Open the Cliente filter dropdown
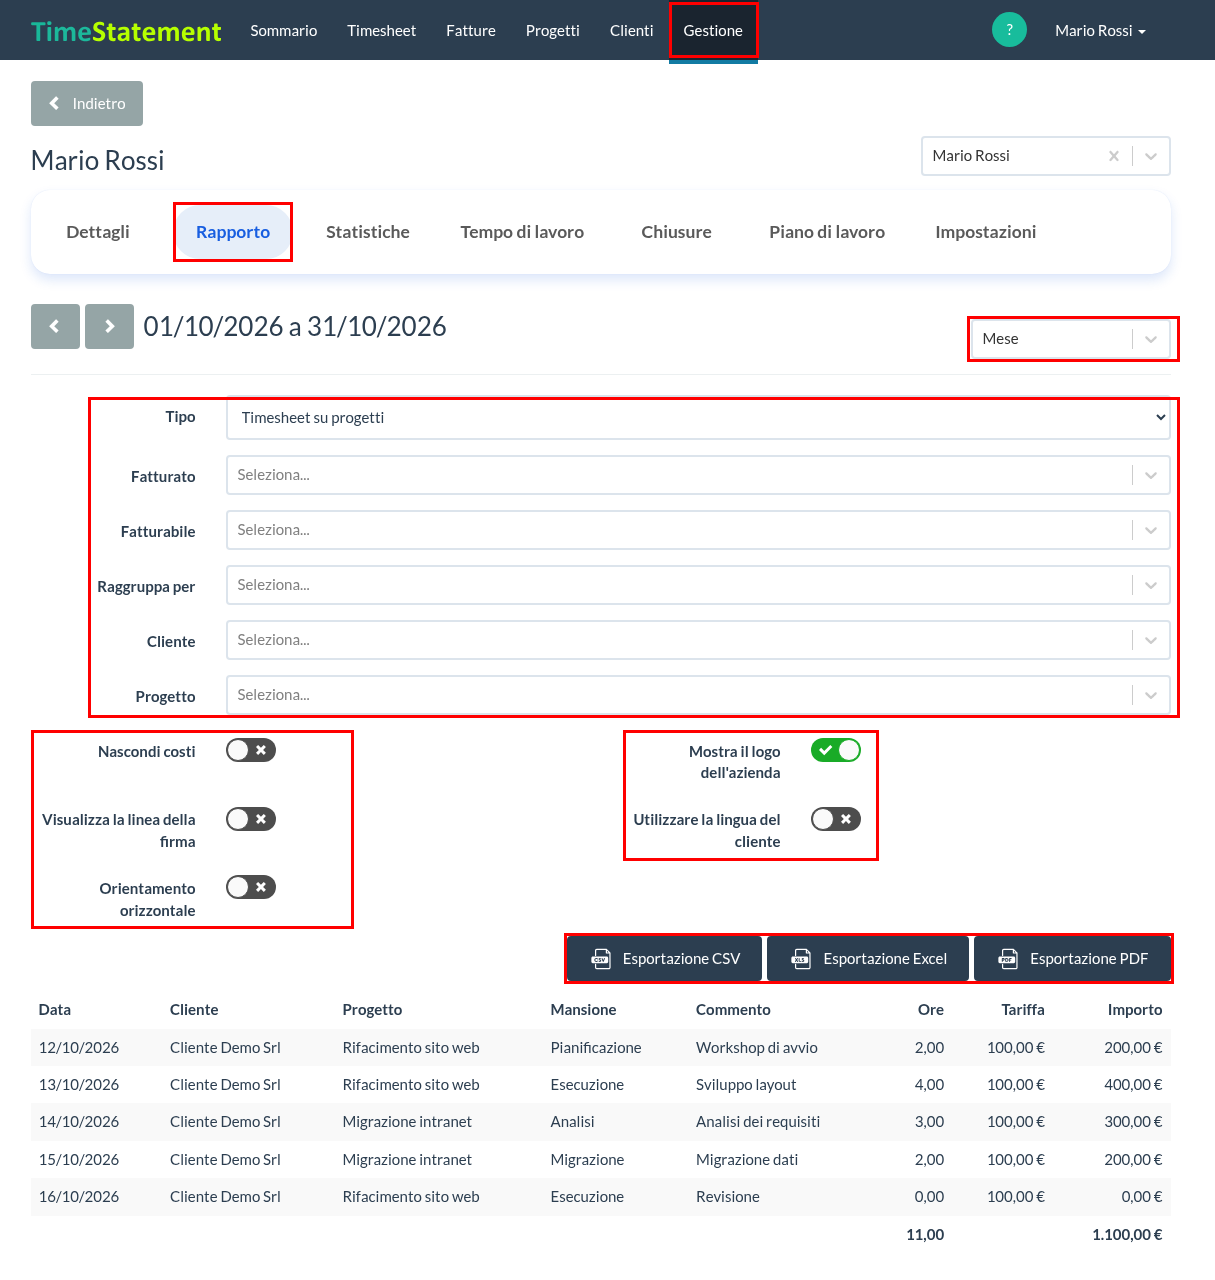Viewport: 1215px width, 1280px height. tap(699, 640)
